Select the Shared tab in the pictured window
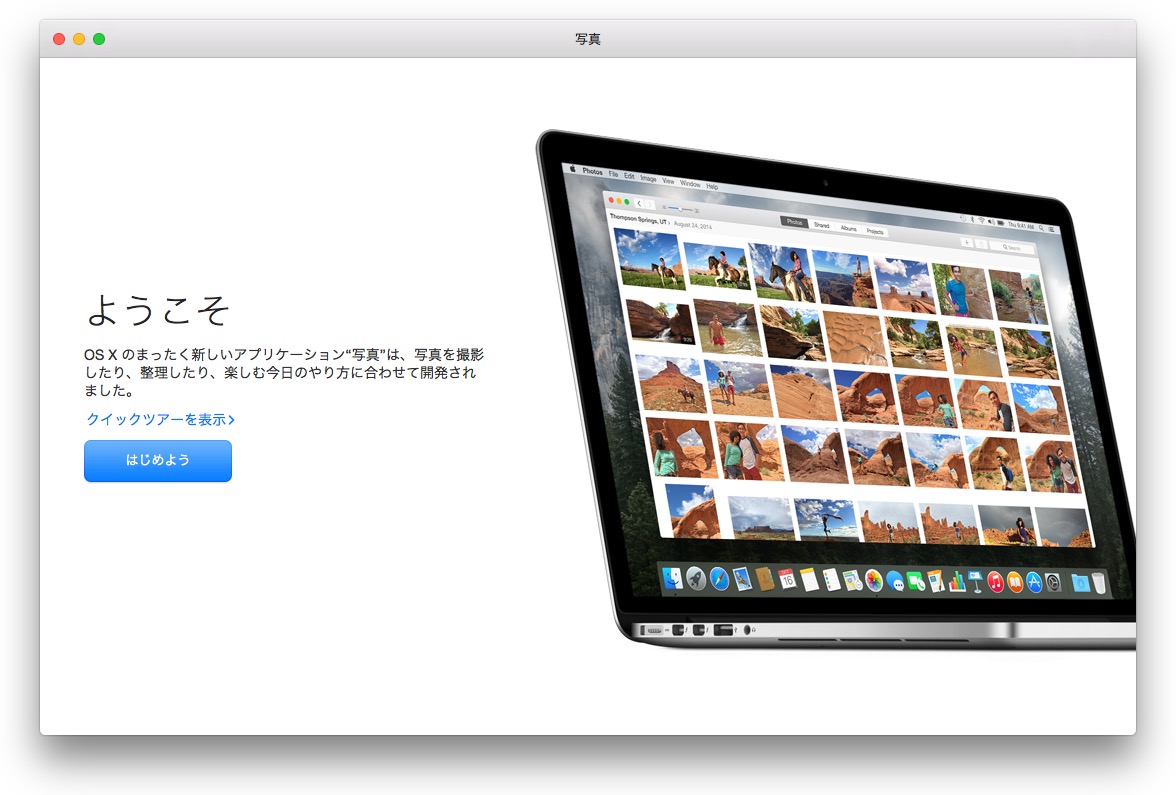 (x=821, y=225)
